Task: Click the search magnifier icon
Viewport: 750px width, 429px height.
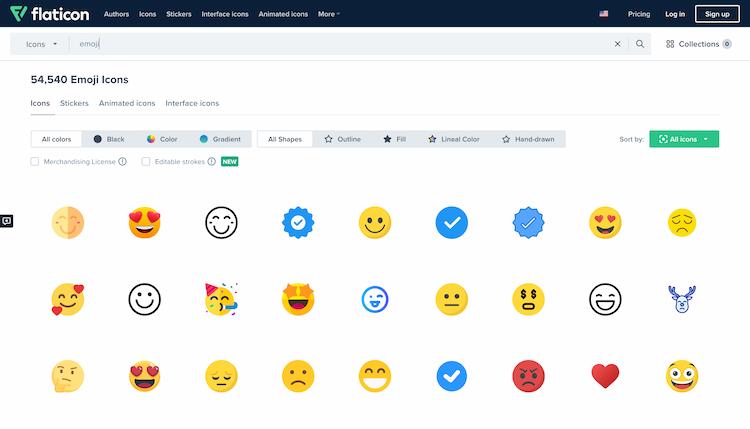Action: coord(640,44)
